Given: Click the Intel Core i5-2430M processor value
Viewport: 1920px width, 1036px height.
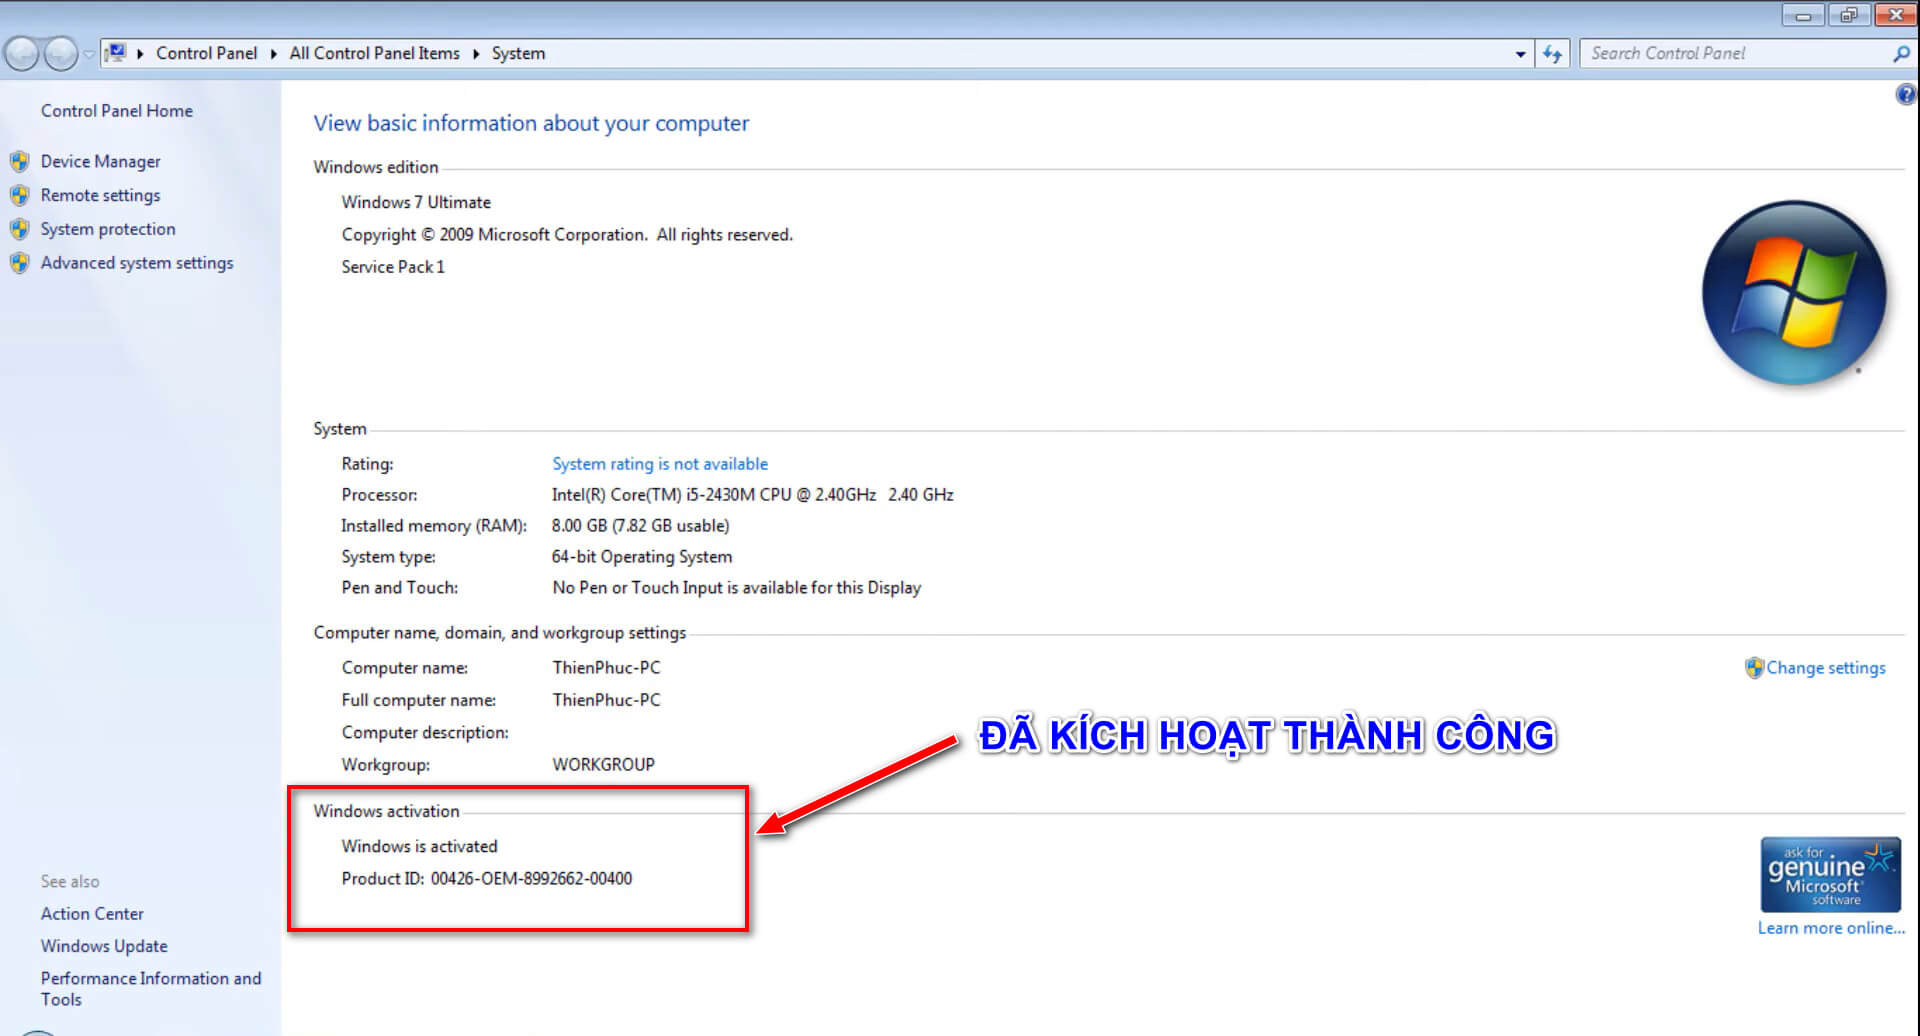Looking at the screenshot, I should 752,495.
